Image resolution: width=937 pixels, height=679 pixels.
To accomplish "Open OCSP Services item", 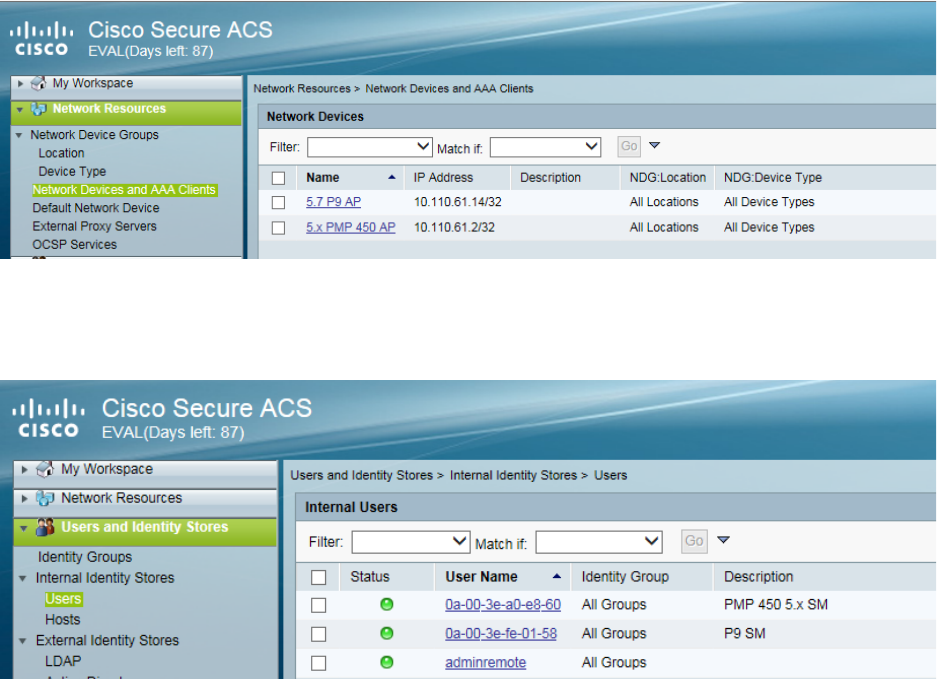I will 75,244.
